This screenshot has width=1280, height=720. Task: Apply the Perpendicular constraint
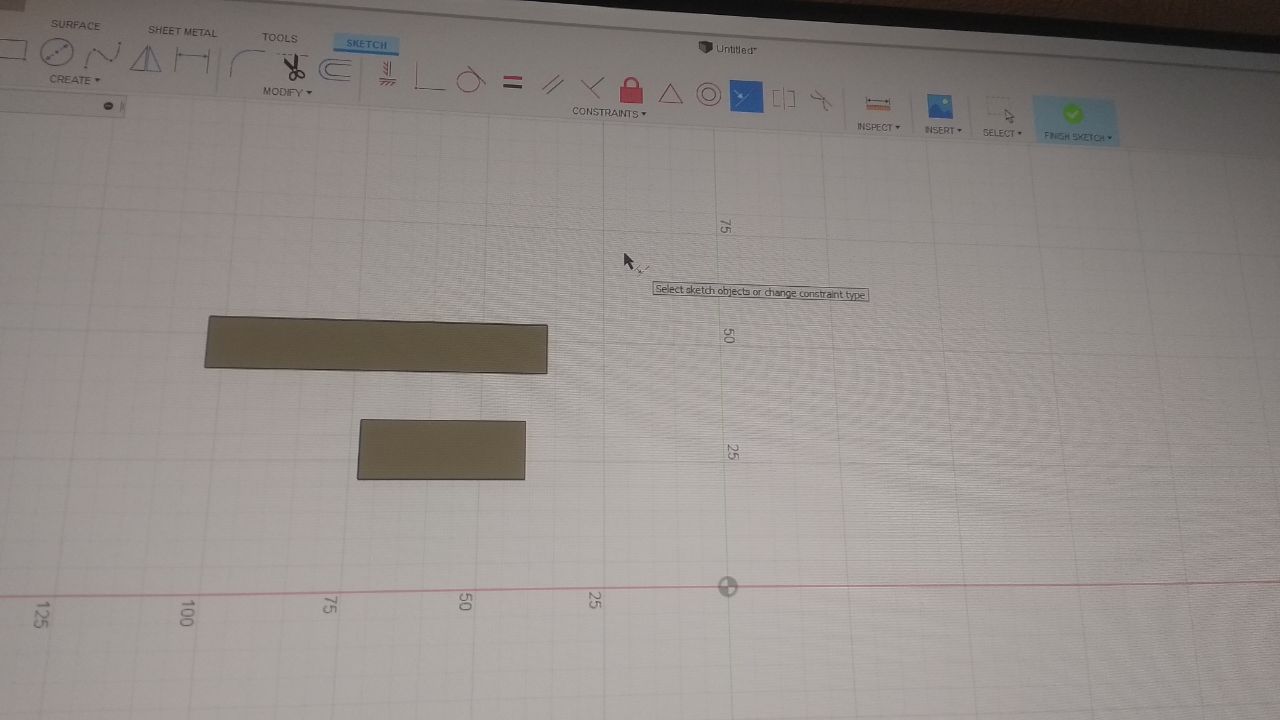(x=592, y=88)
